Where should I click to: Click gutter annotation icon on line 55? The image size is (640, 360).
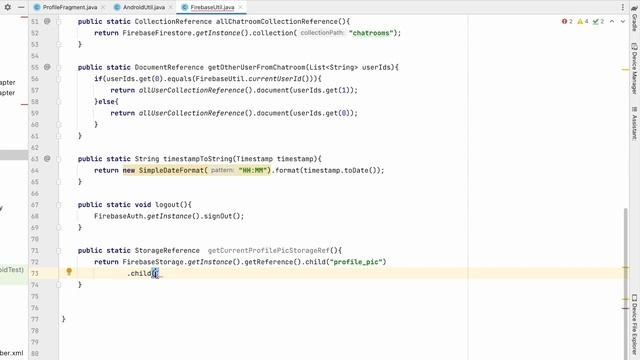[47, 67]
